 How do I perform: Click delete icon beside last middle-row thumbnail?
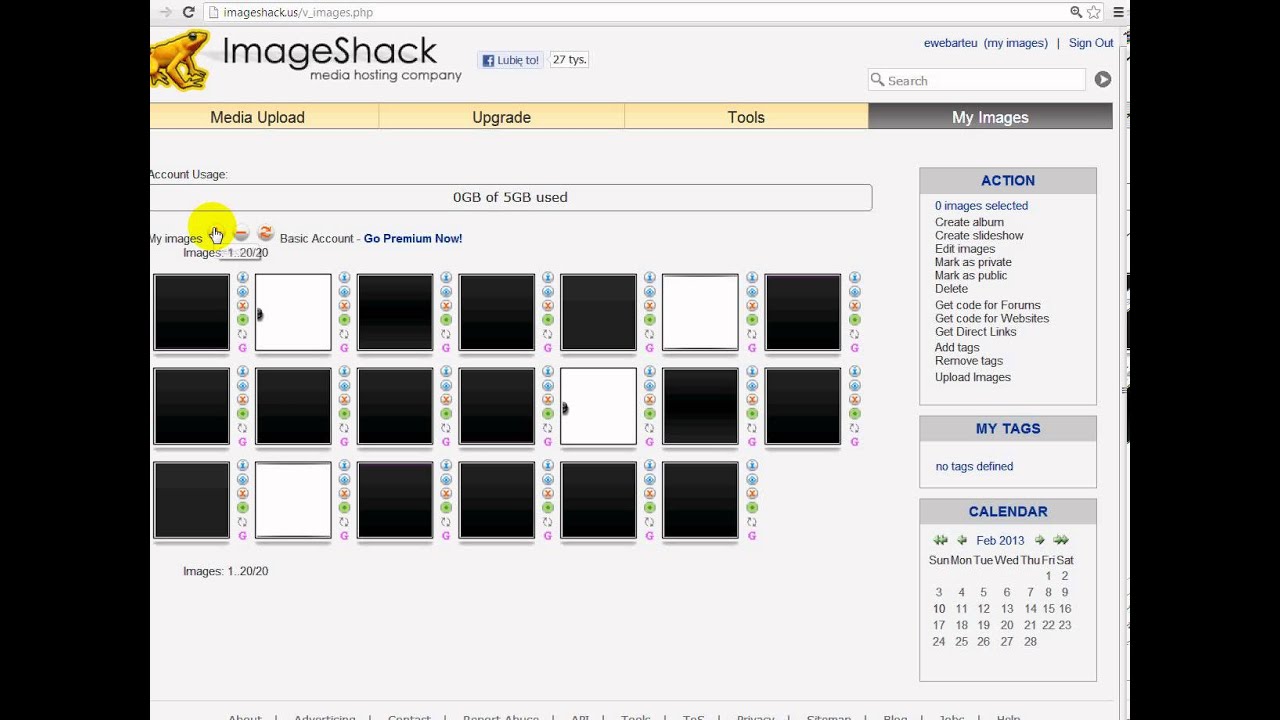click(x=854, y=400)
